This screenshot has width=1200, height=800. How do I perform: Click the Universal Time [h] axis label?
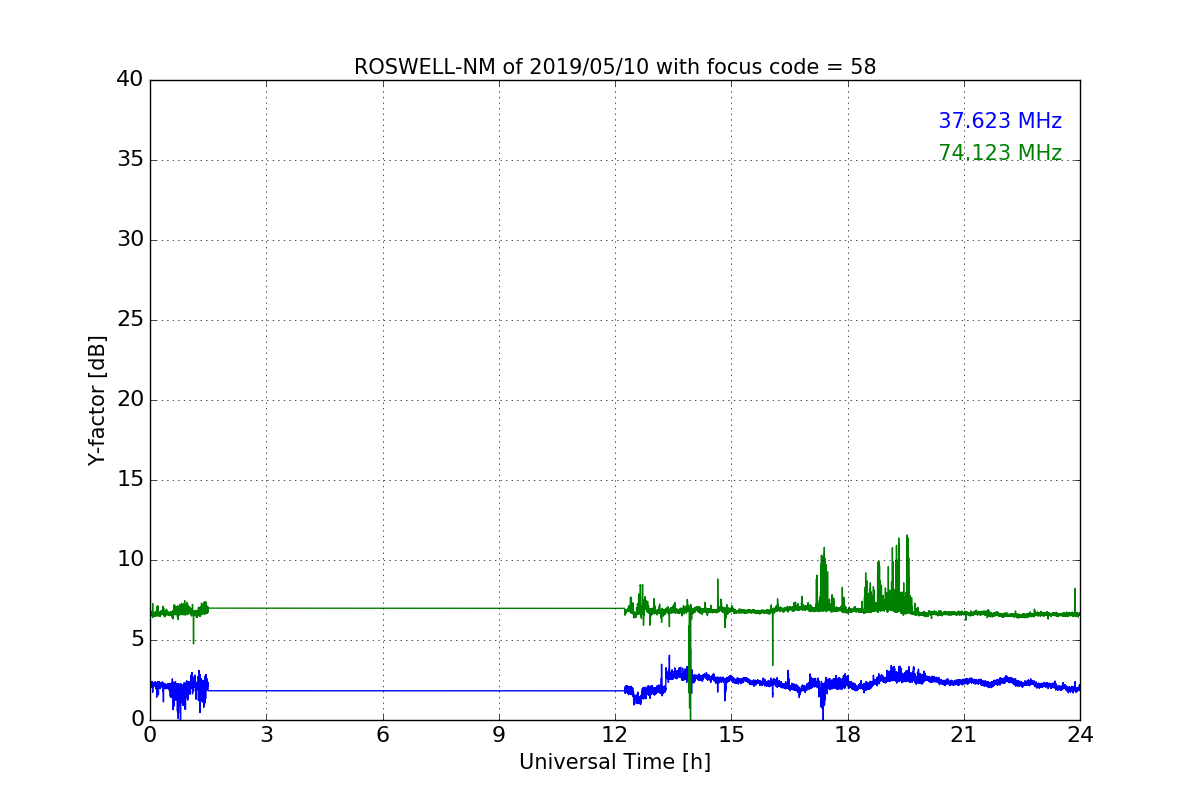point(615,762)
